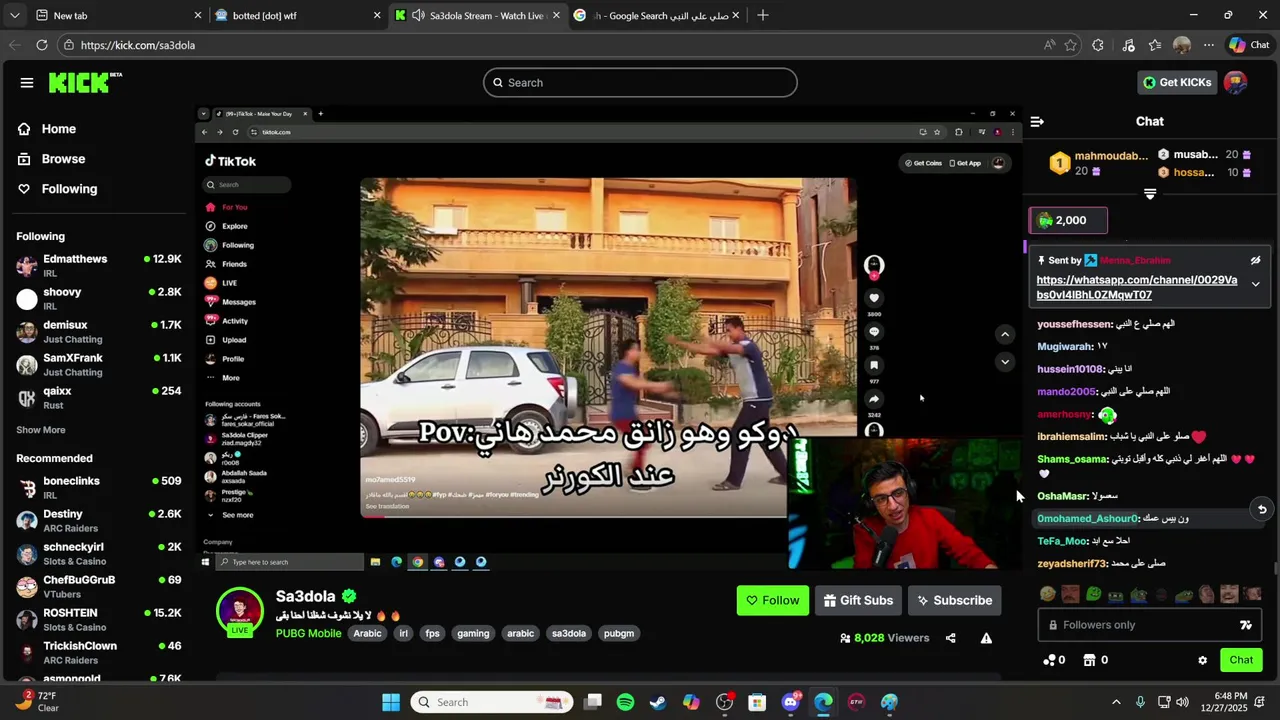Expand followed list with Show More
The width and height of the screenshot is (1280, 720).
[x=40, y=430]
